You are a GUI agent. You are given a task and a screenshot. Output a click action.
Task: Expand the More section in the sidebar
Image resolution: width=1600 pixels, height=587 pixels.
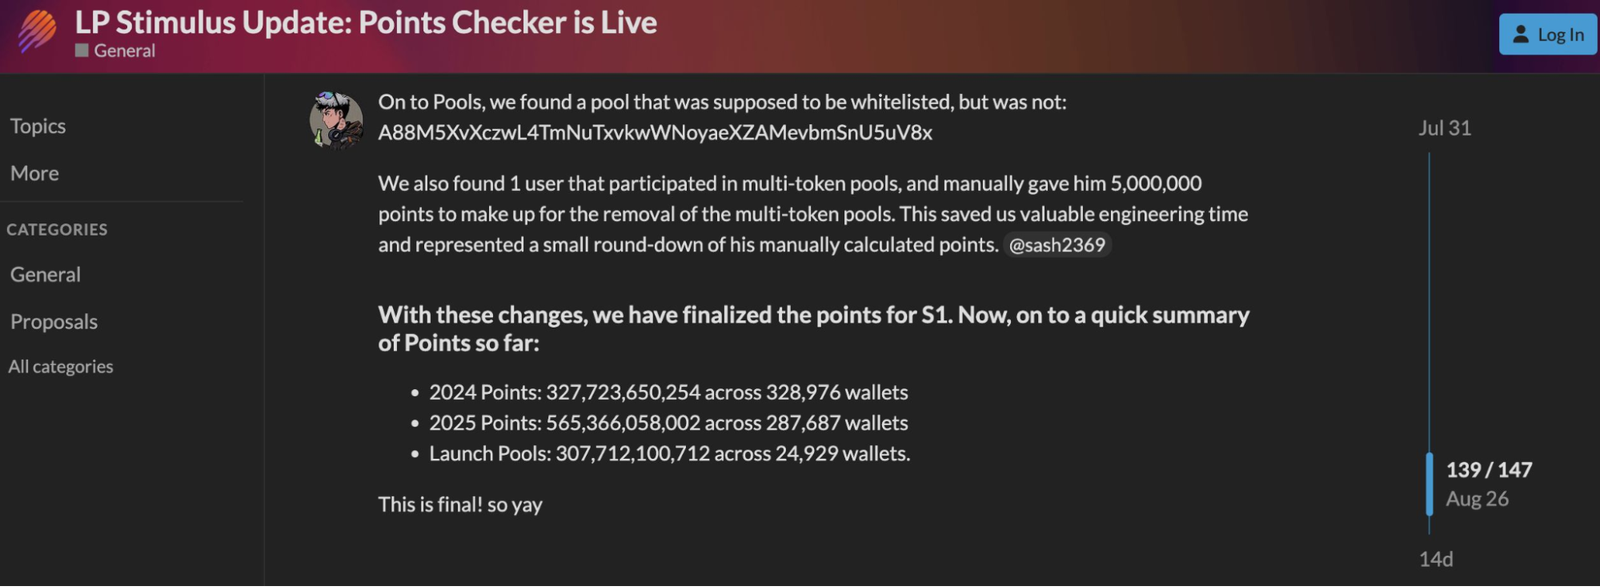click(x=34, y=173)
